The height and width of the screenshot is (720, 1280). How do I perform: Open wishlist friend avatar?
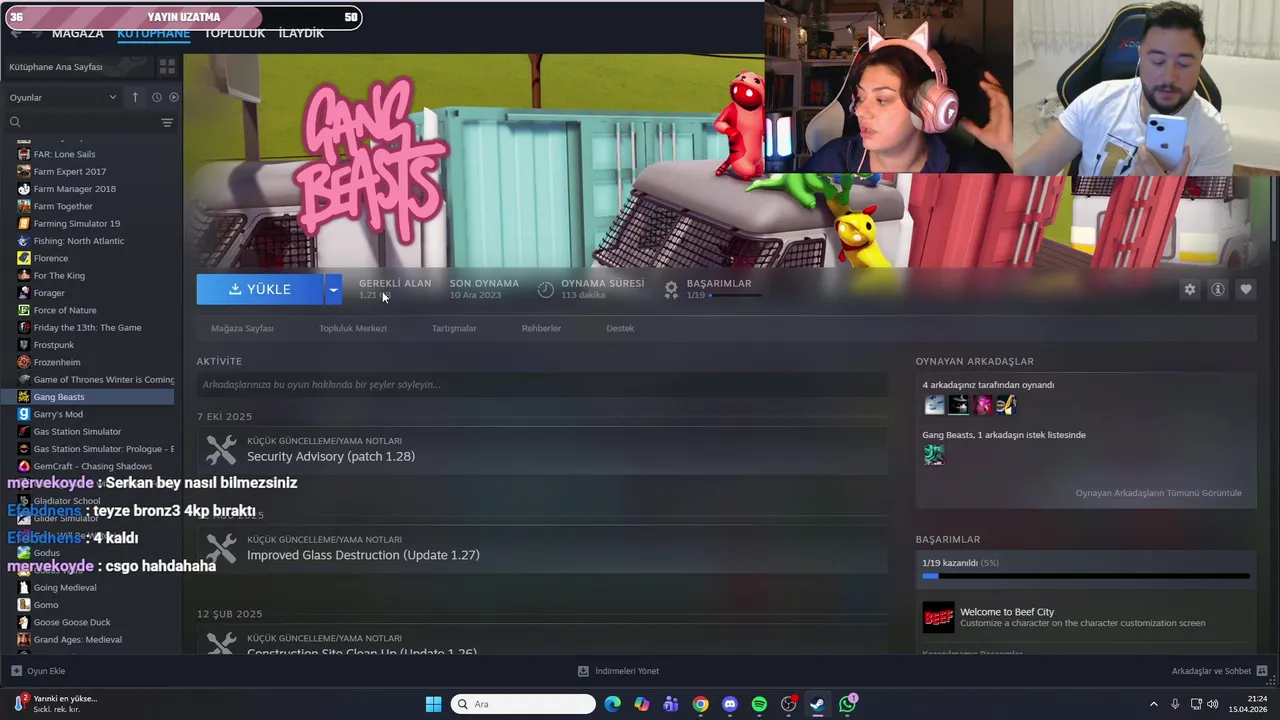coord(934,455)
